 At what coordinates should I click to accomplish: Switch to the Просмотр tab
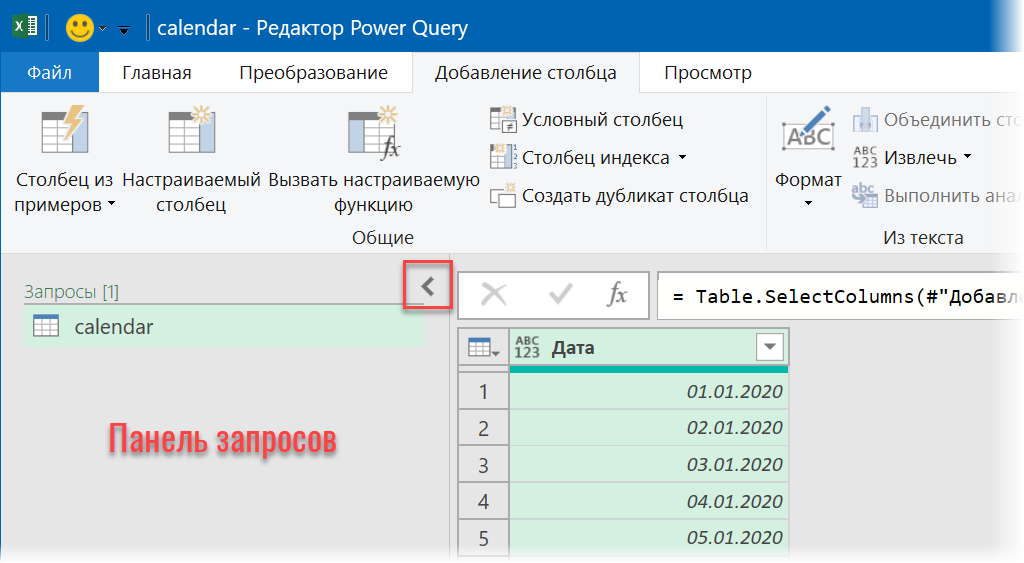(x=708, y=72)
